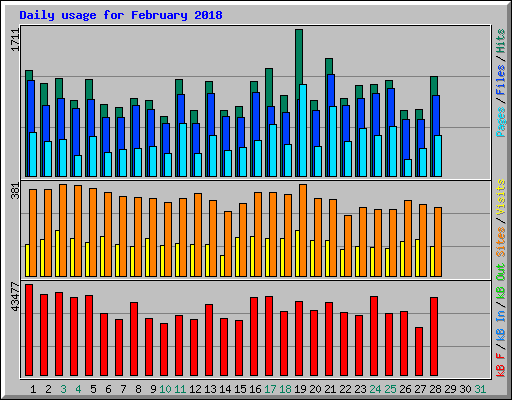Click day 2 on the x-axis

(48, 389)
